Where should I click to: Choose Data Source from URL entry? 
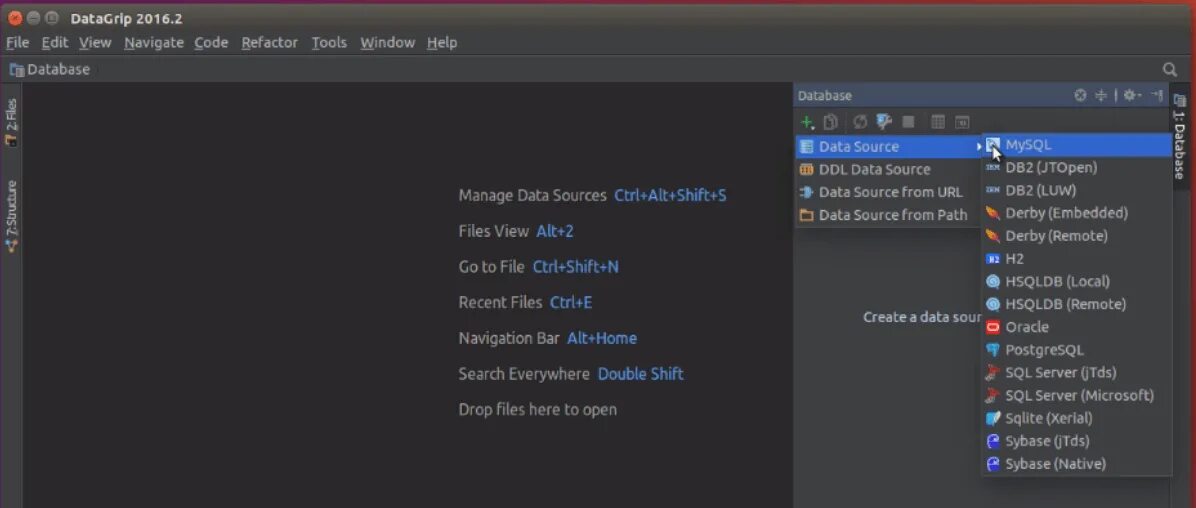[889, 192]
